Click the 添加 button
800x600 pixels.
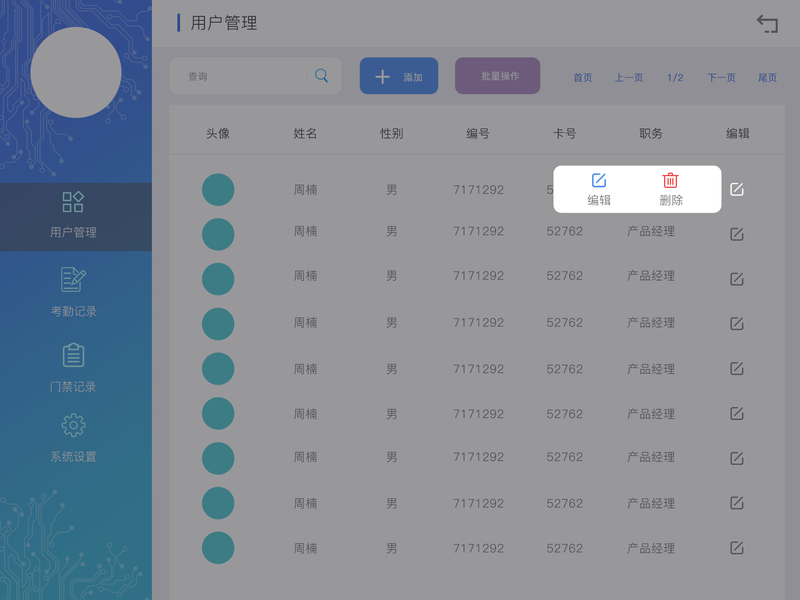pos(399,76)
